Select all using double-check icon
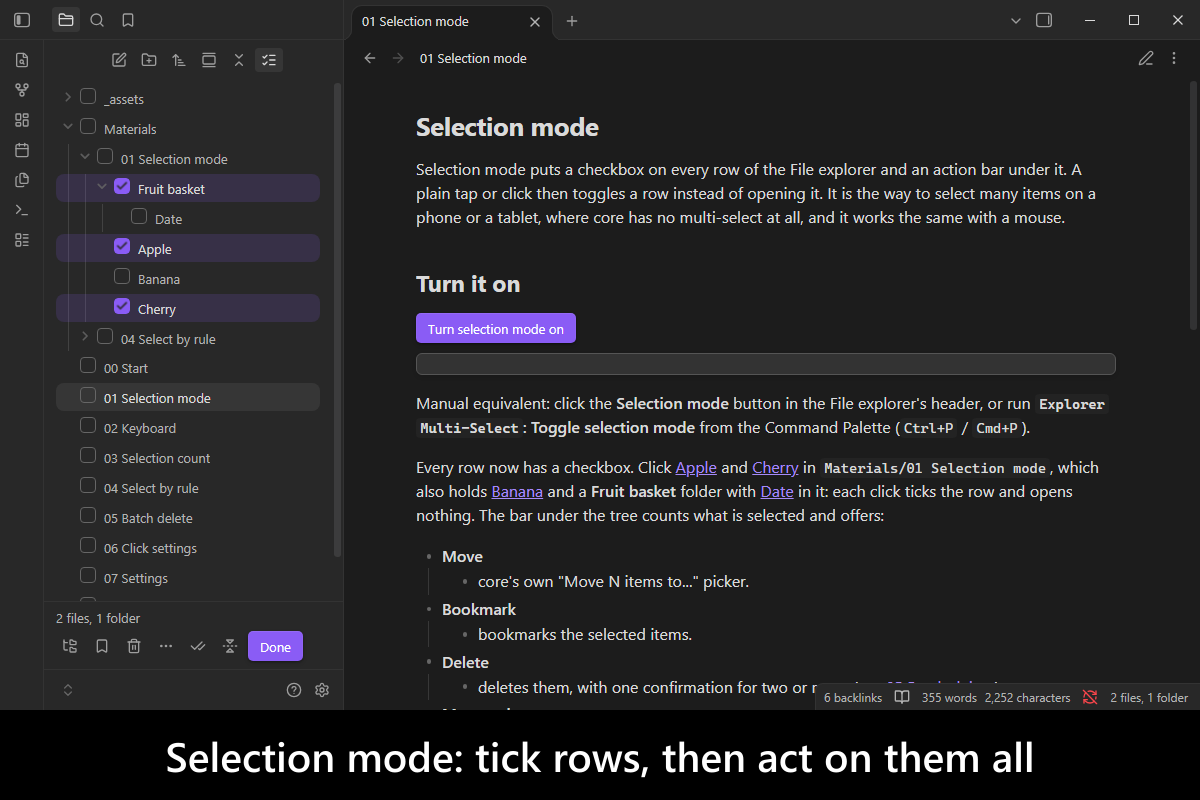This screenshot has height=800, width=1200. pyautogui.click(x=198, y=646)
